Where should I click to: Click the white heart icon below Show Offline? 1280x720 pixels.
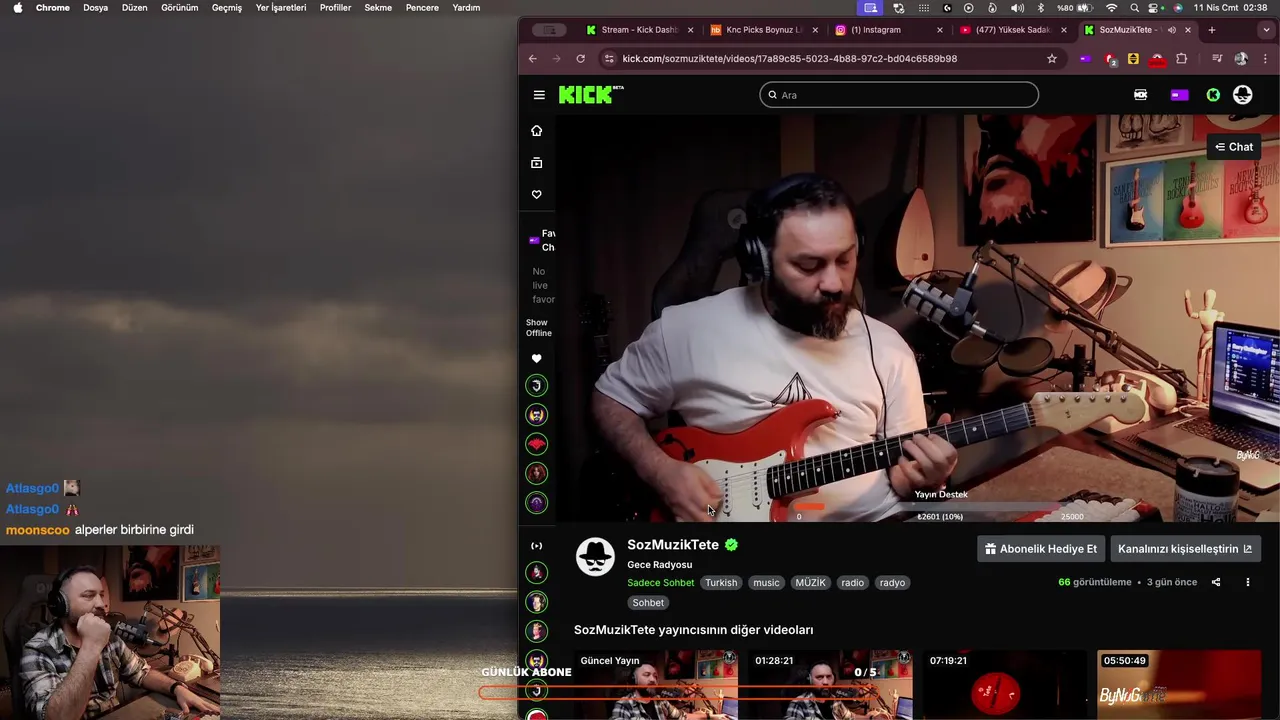tap(537, 359)
